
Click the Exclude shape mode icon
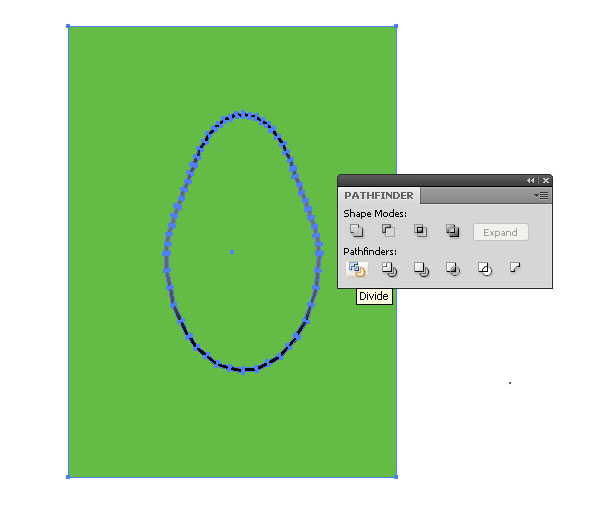pos(452,230)
